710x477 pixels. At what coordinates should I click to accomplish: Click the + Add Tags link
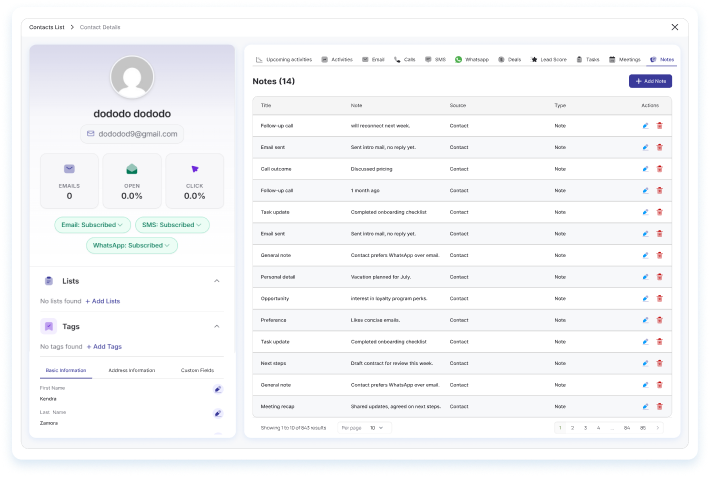(104, 347)
